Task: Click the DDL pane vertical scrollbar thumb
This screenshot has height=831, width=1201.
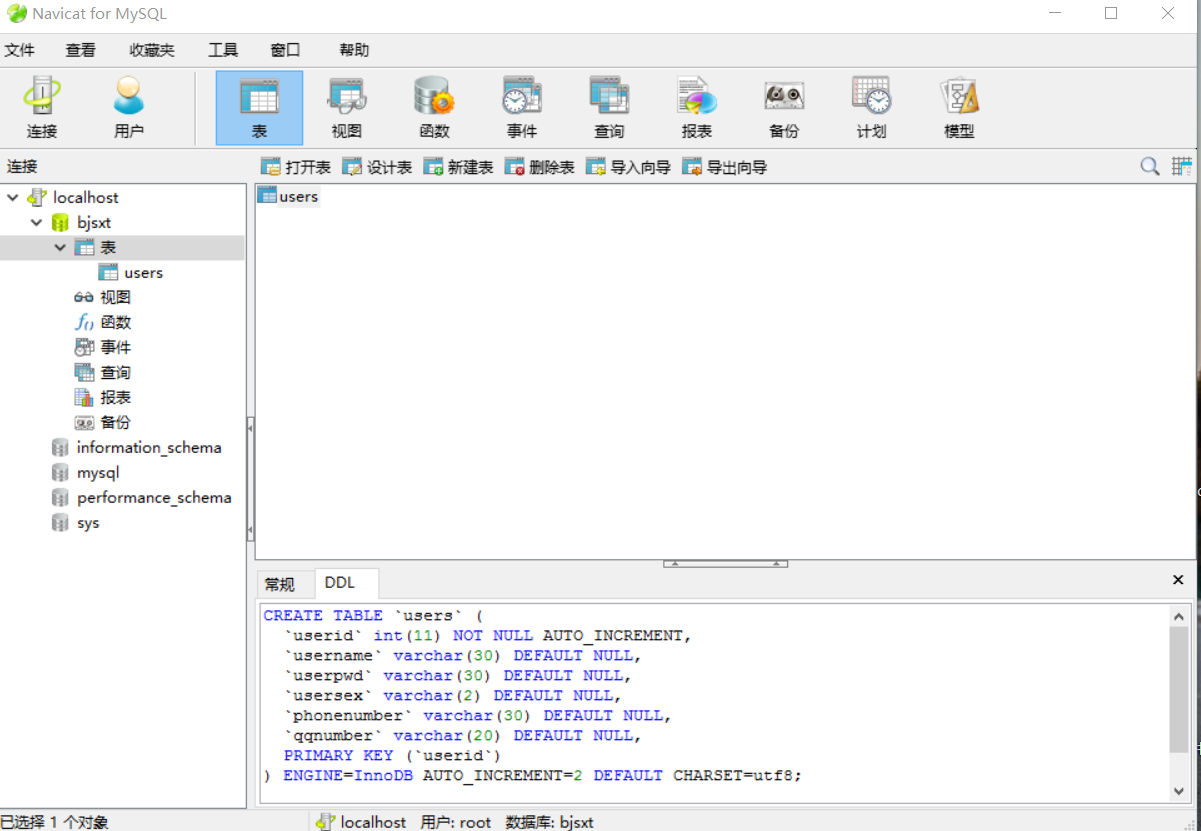Action: tap(1179, 690)
